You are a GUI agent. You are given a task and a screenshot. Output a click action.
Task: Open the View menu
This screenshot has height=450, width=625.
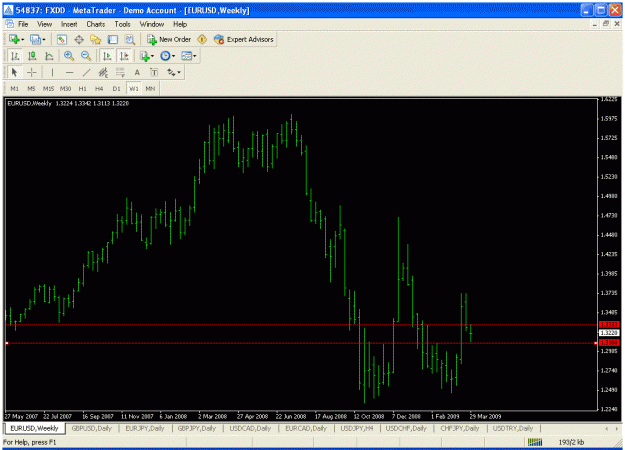[45, 24]
